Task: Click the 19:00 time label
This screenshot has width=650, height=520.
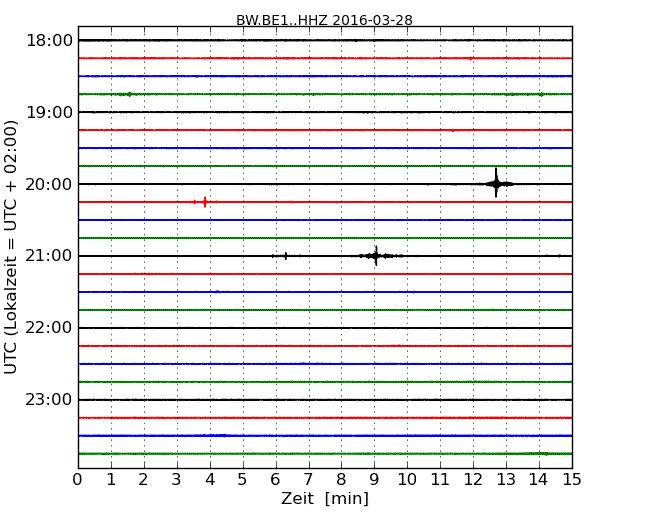Action: pyautogui.click(x=49, y=112)
